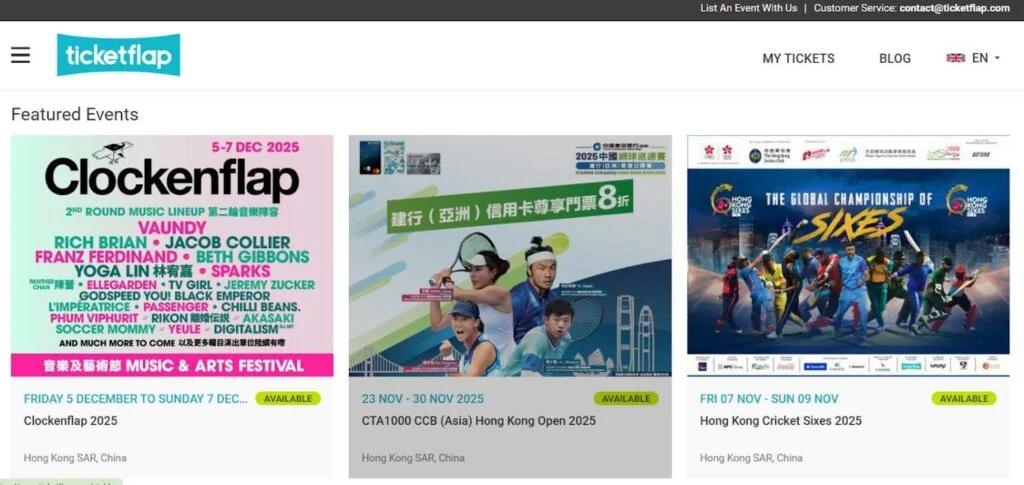Screen dimensions: 1024x485
Task: Click the Clockenflap 2025 event title
Action: point(71,421)
